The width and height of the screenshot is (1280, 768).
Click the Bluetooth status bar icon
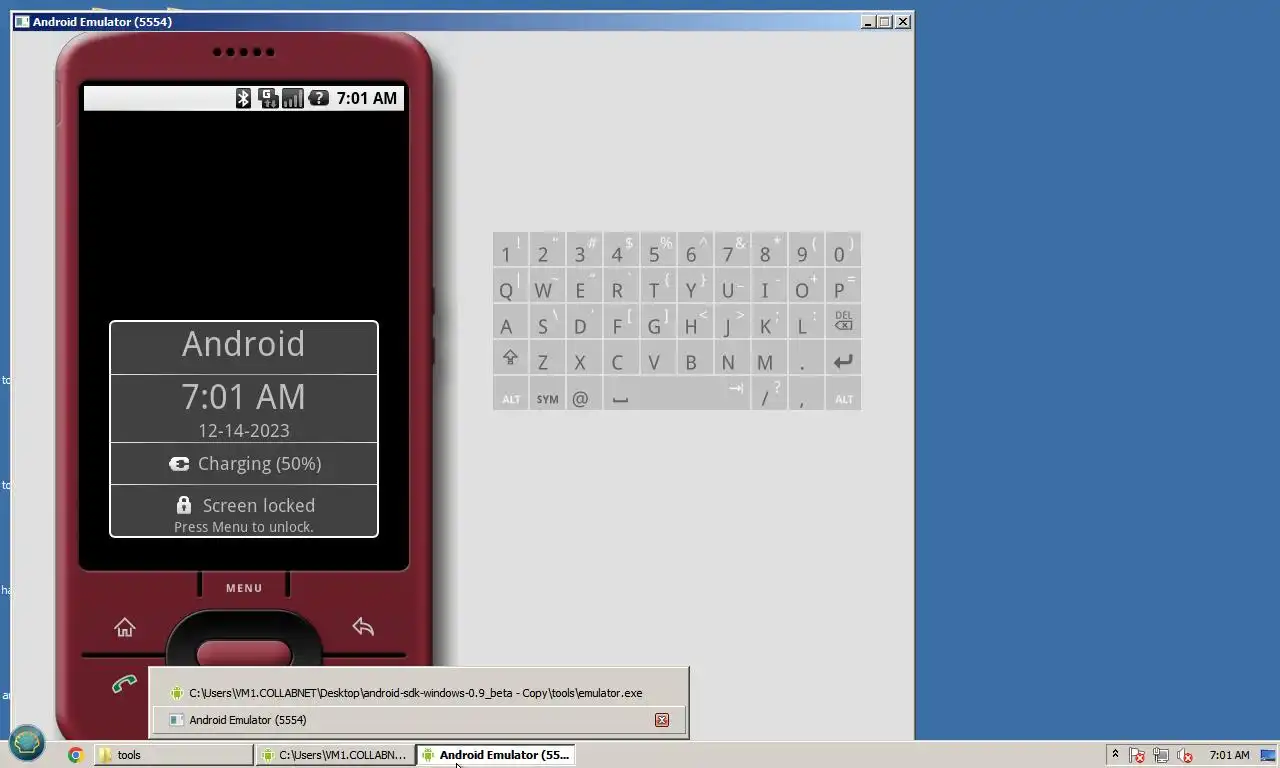coord(243,98)
